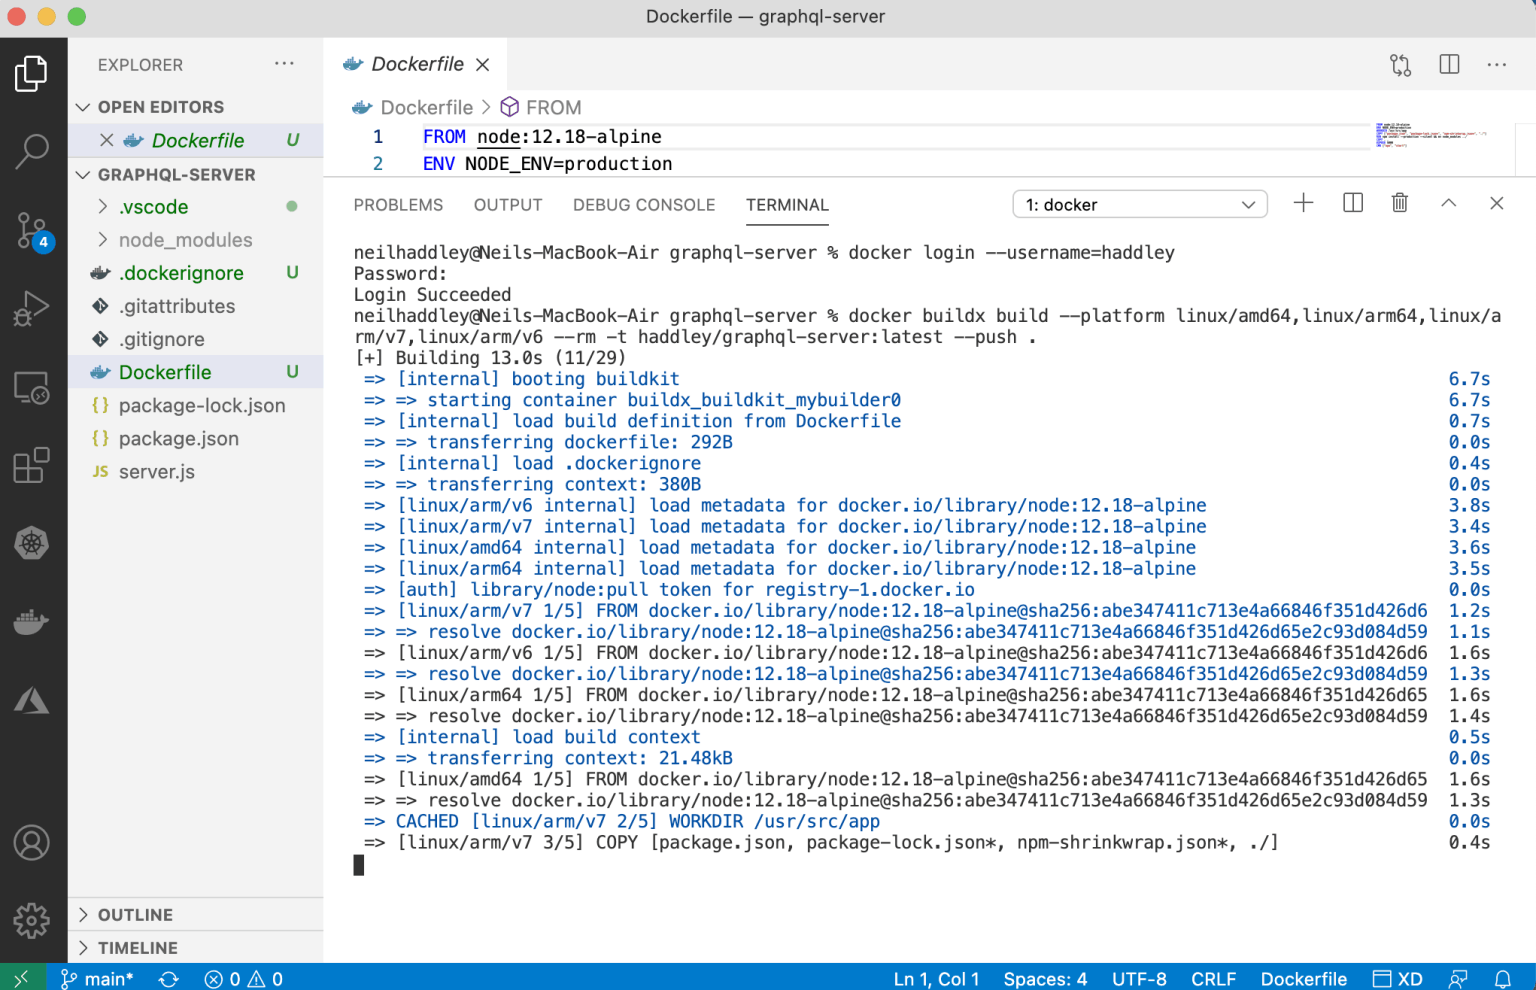Image resolution: width=1536 pixels, height=990 pixels.
Task: Open changes compare icon in editor toolbar
Action: point(1400,65)
